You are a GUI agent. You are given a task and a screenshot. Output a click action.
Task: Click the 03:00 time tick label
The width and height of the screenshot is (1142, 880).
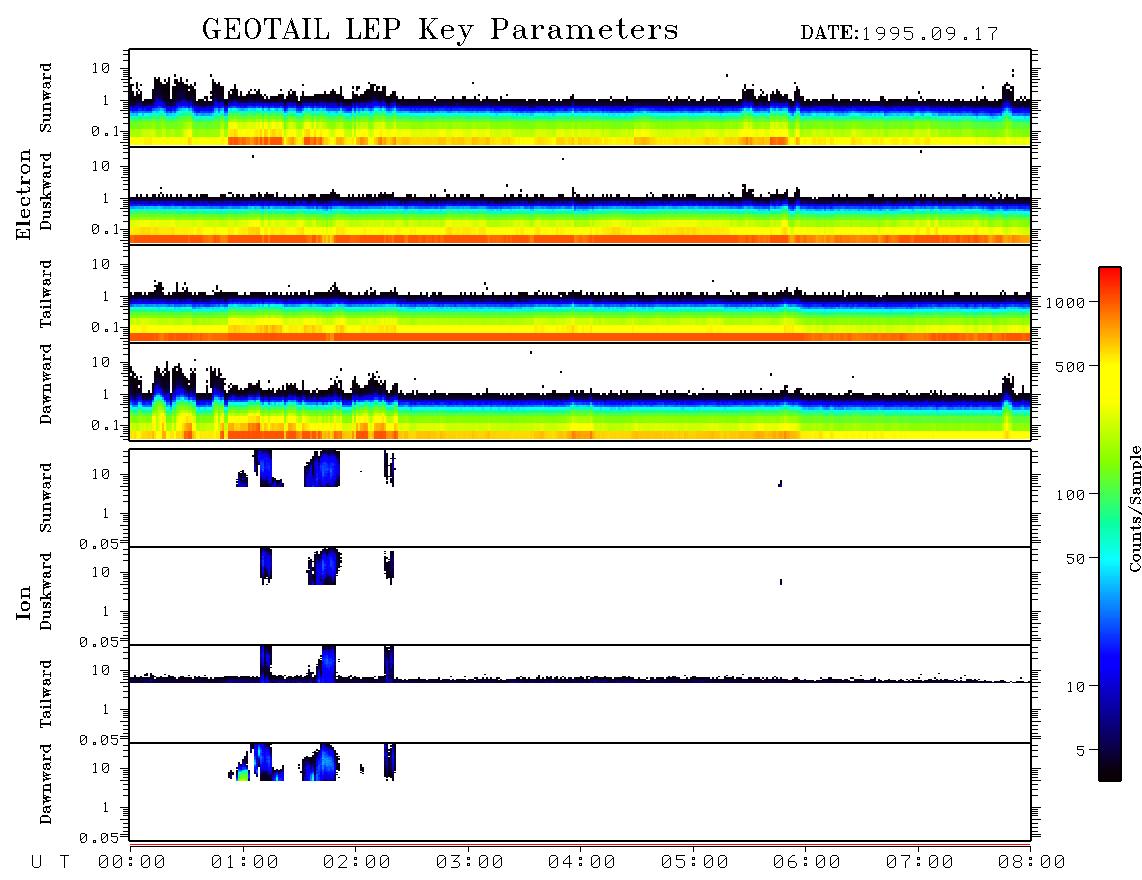point(470,863)
